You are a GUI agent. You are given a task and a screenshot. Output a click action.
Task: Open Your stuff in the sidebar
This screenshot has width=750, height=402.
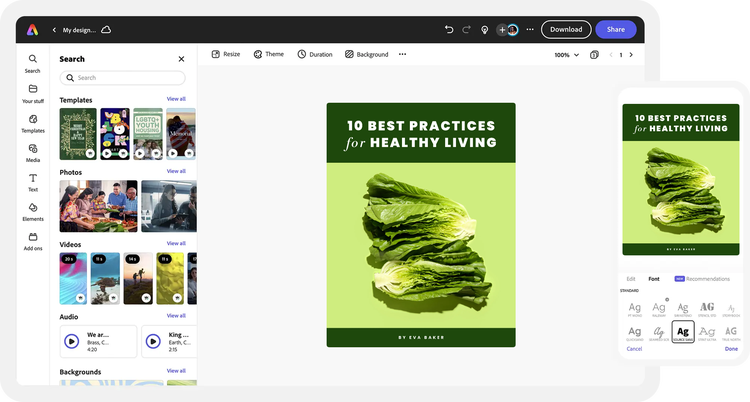pyautogui.click(x=33, y=94)
